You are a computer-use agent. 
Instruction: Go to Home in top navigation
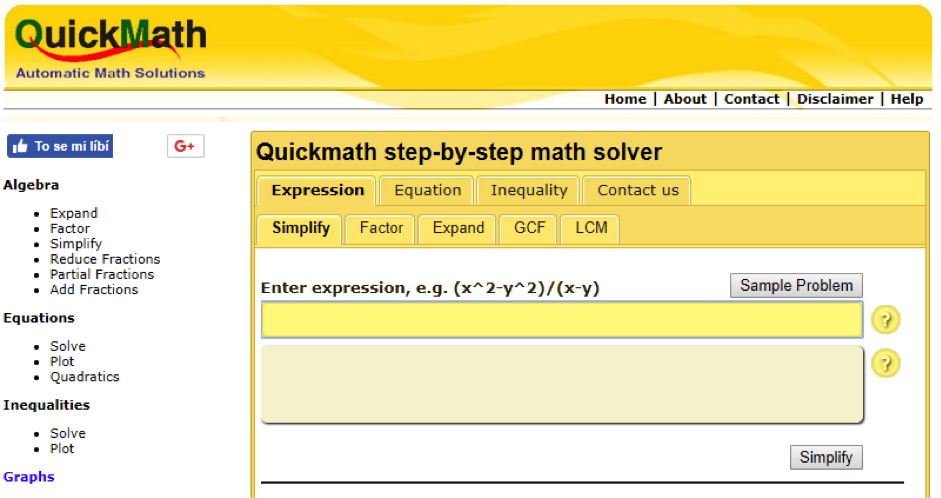[625, 99]
